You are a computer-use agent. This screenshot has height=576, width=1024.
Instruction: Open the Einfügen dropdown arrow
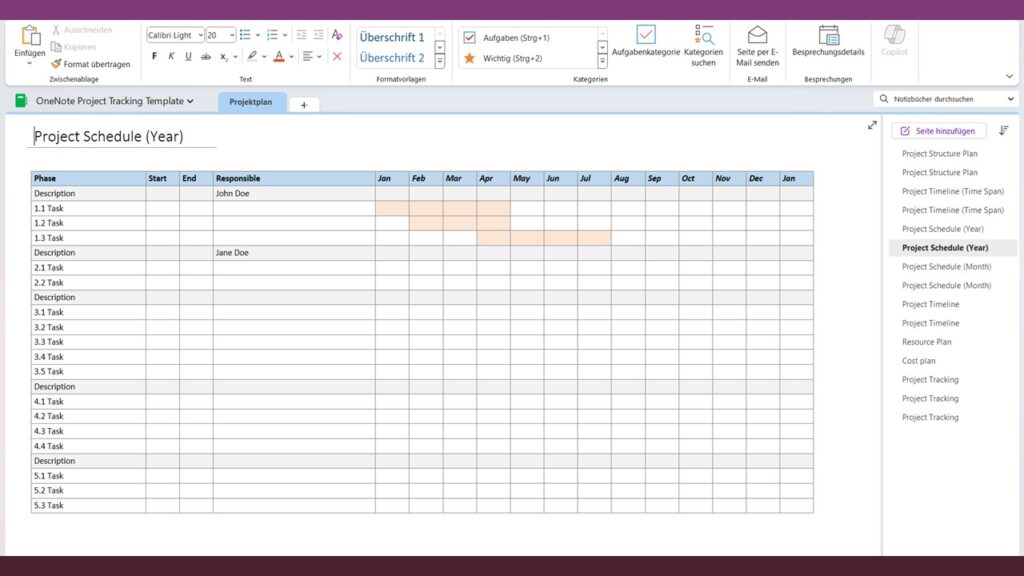(29, 64)
